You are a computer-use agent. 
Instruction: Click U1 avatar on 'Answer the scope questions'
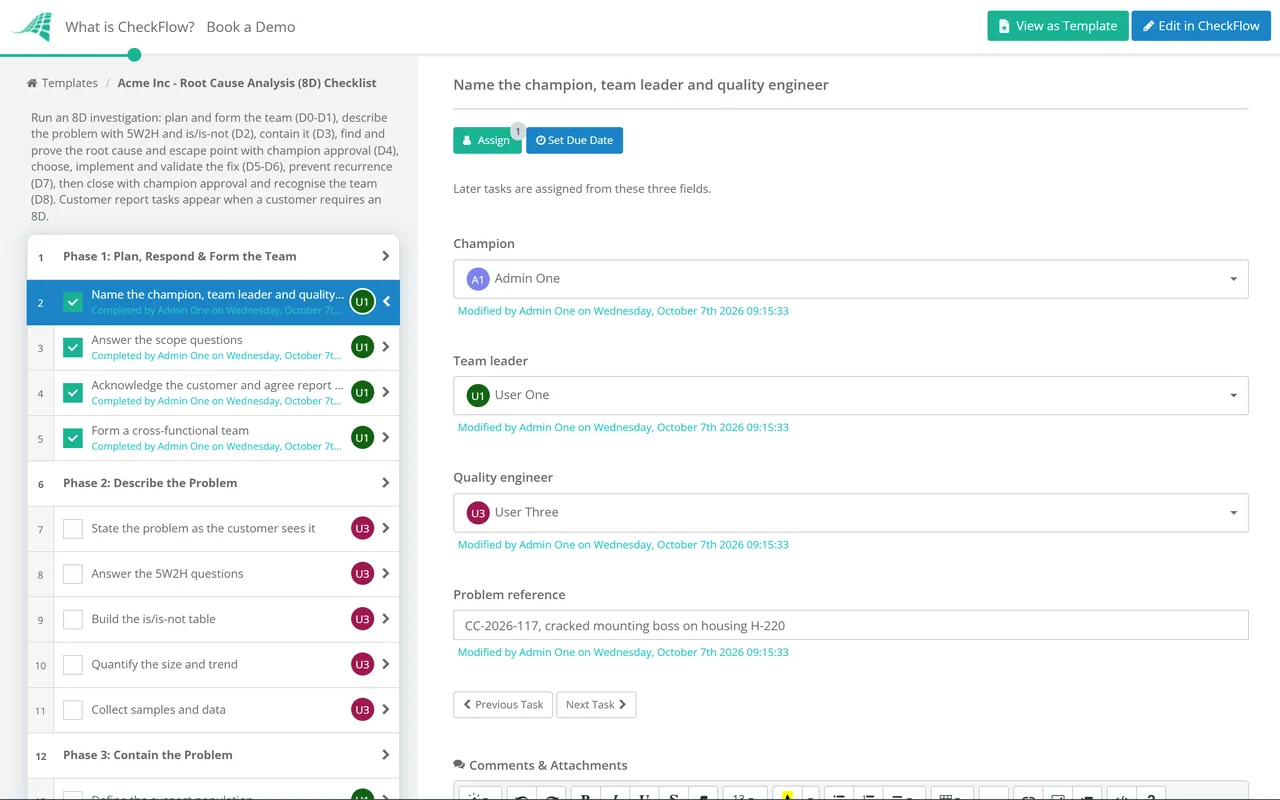click(362, 347)
